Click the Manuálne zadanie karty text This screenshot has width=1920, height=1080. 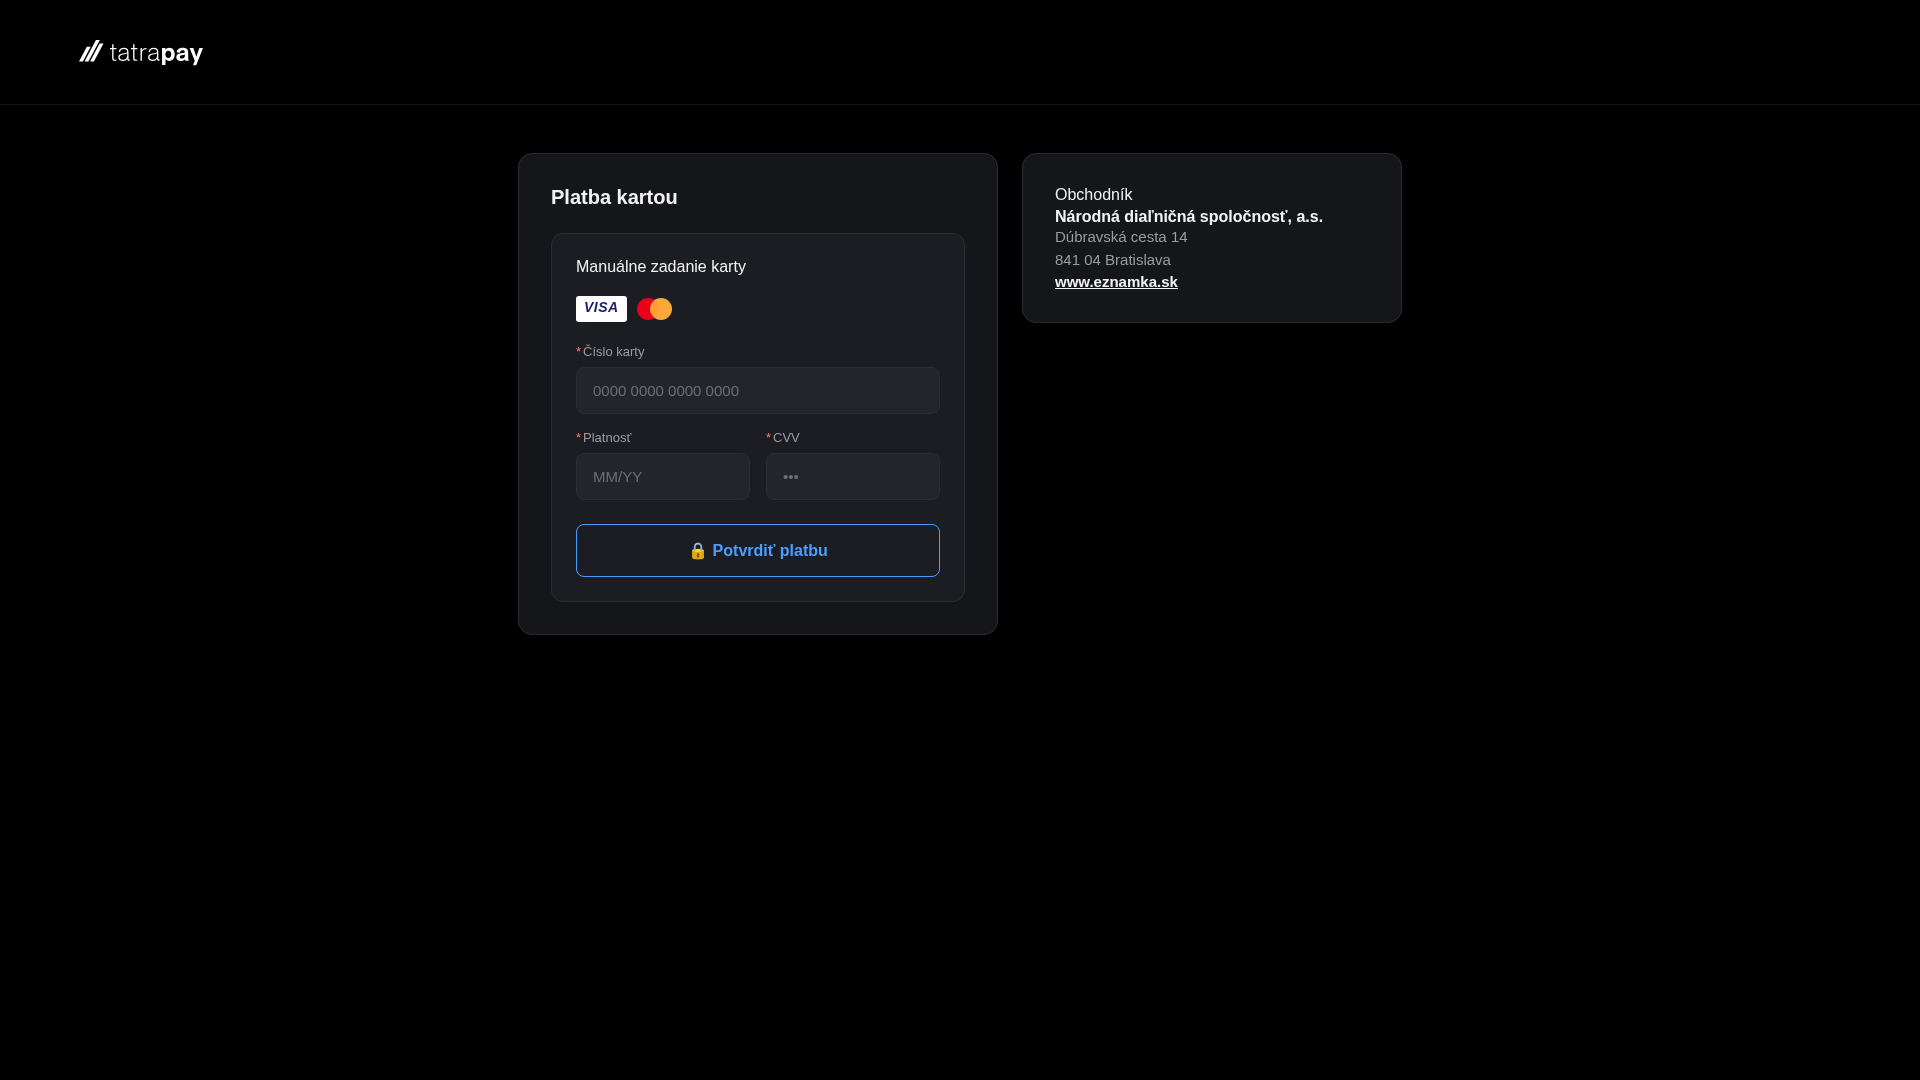pos(661,267)
